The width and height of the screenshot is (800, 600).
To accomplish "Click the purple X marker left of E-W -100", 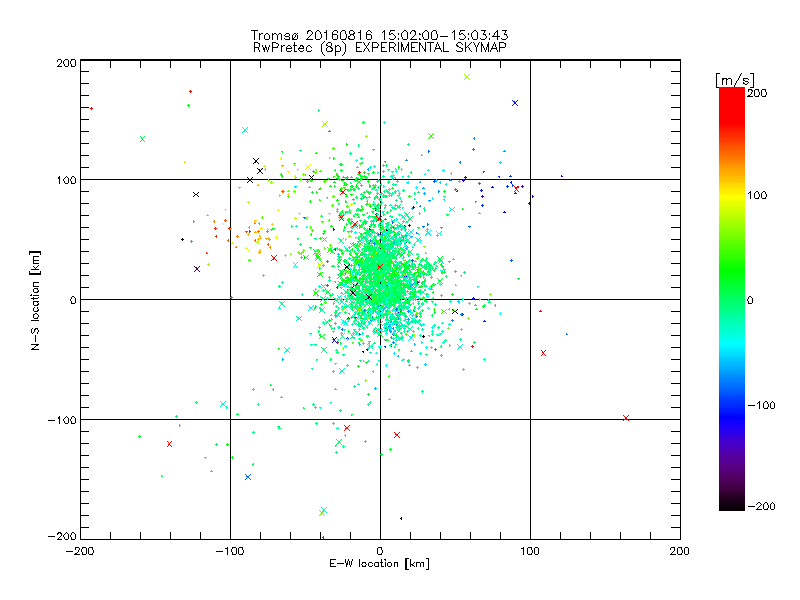I will pyautogui.click(x=197, y=269).
